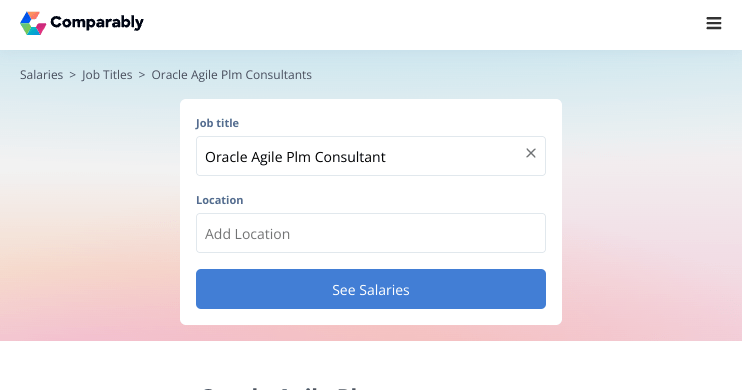Click the See Salaries button
Image resolution: width=742 pixels, height=390 pixels.
pos(371,289)
